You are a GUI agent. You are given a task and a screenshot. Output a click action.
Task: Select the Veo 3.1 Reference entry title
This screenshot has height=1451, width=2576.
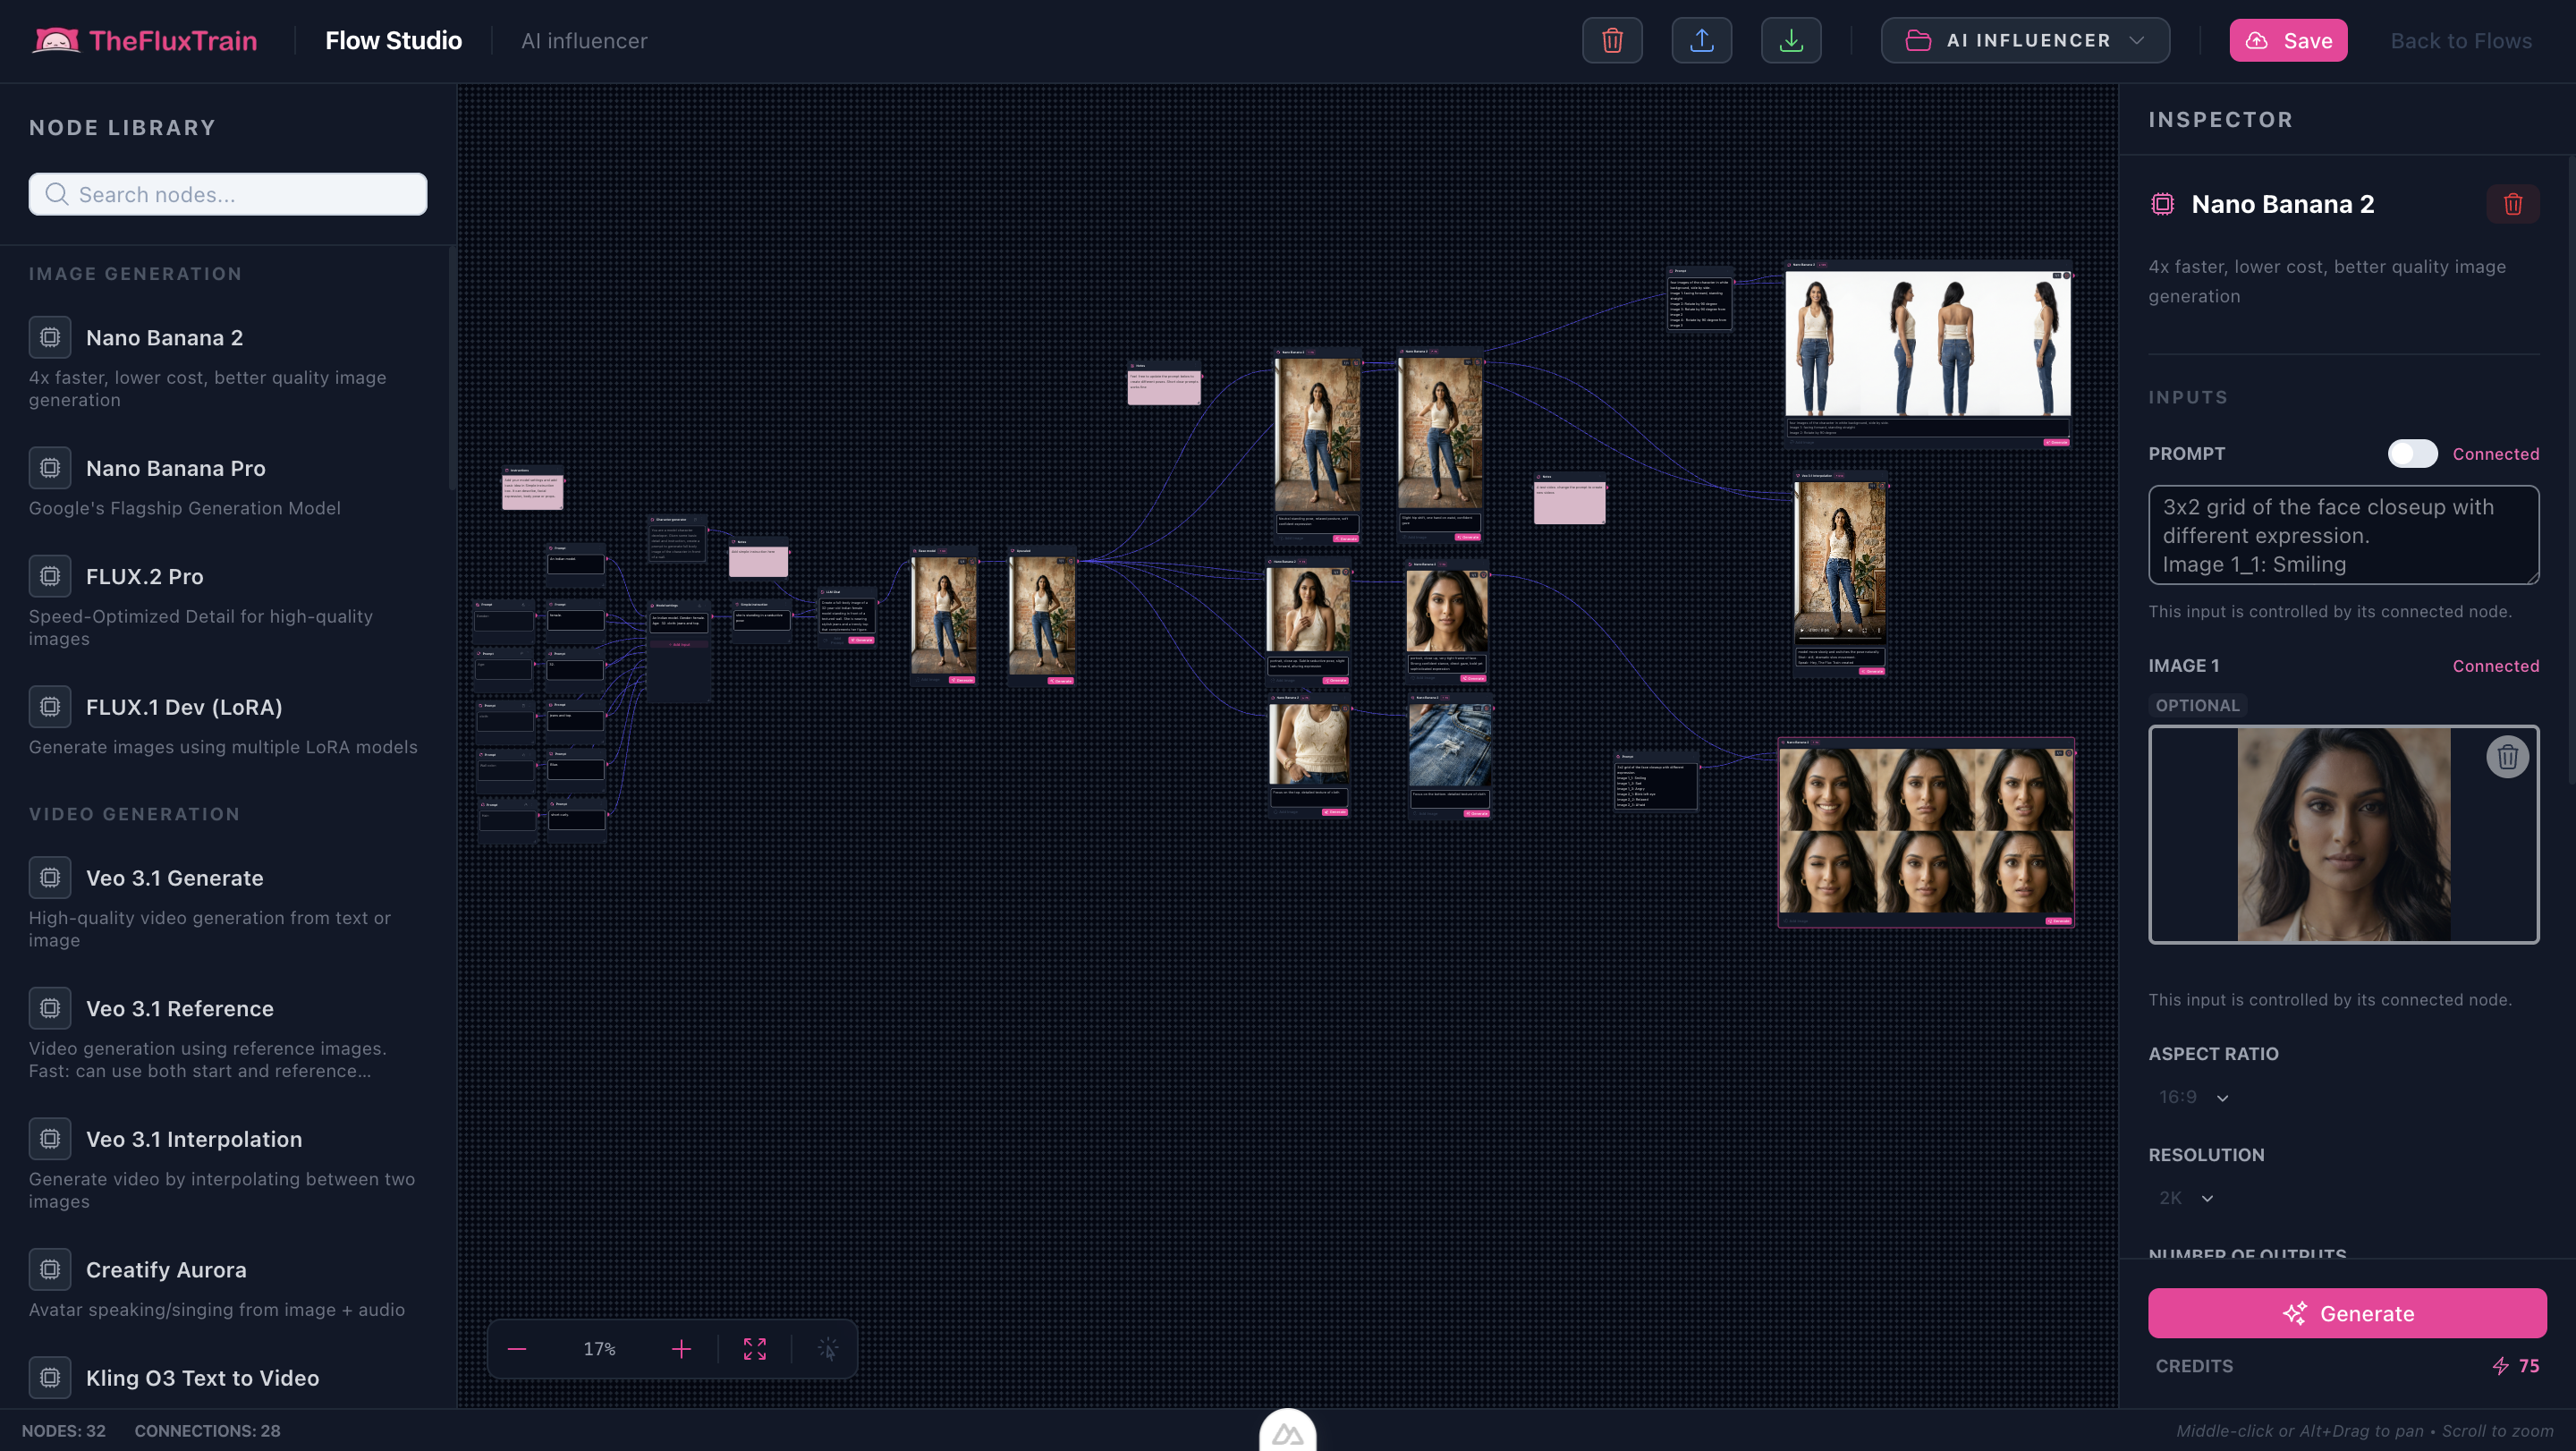click(x=180, y=1009)
